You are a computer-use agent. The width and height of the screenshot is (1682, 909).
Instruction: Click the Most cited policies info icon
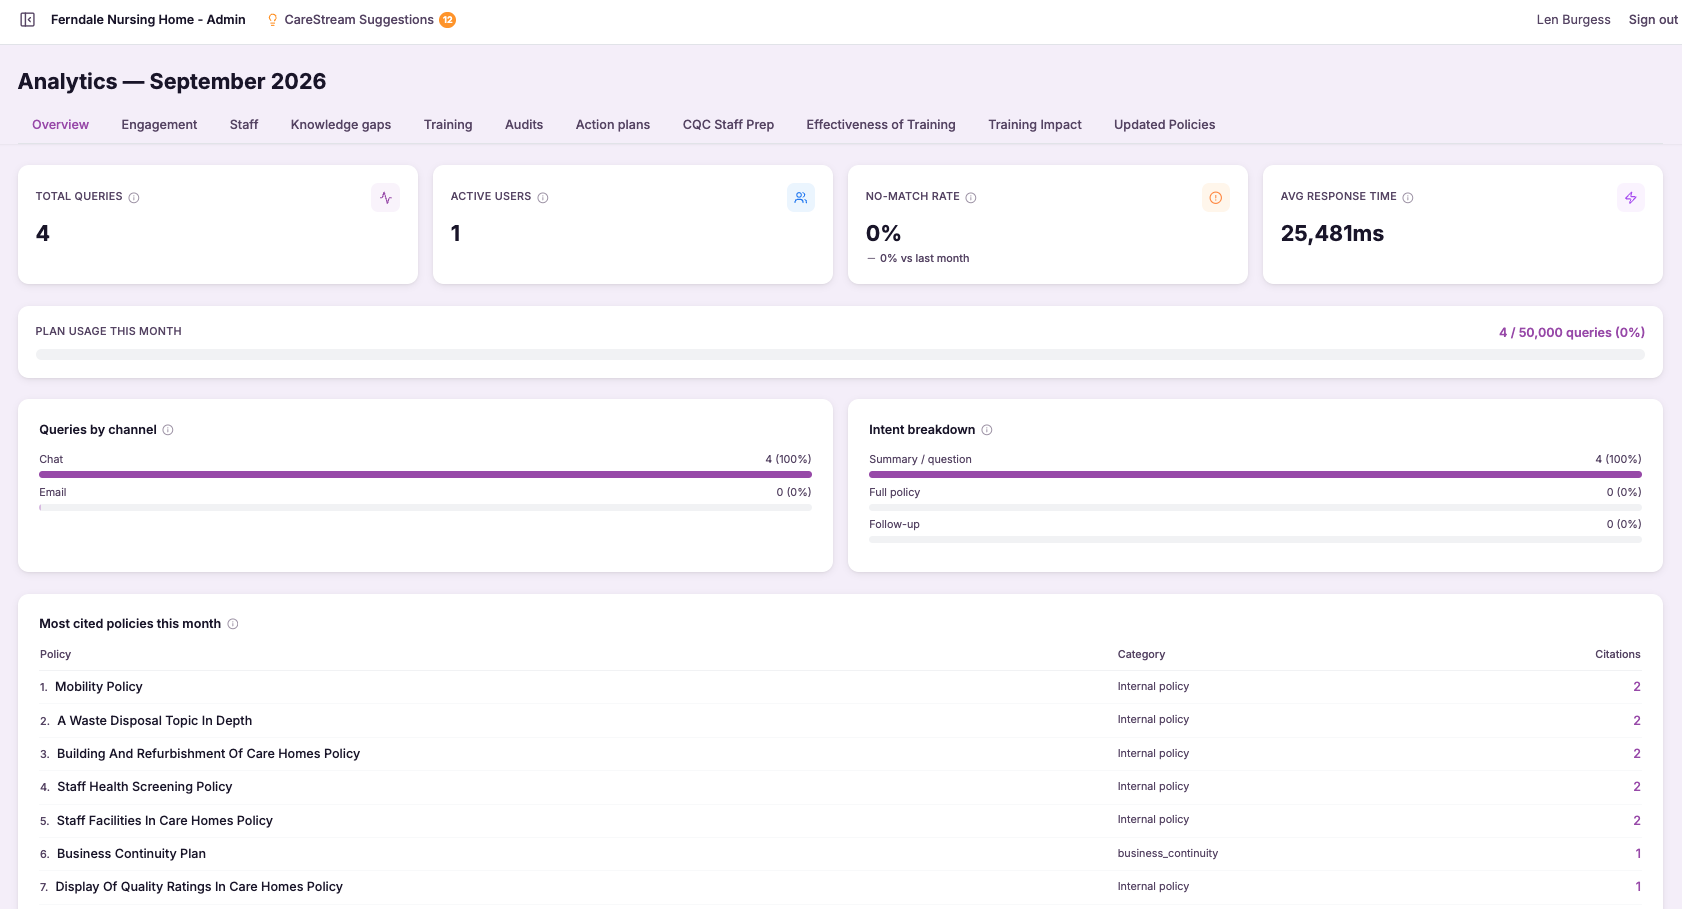click(x=233, y=624)
